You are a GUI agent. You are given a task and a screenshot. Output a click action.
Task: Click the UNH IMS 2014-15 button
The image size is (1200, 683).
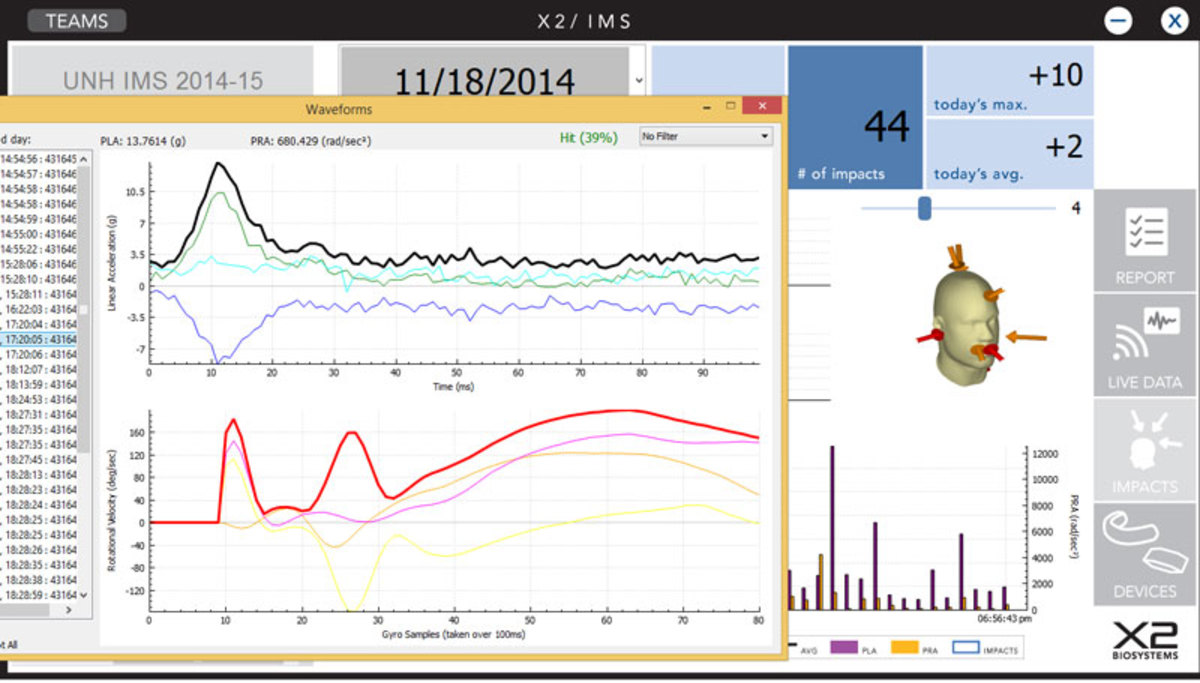pos(162,80)
